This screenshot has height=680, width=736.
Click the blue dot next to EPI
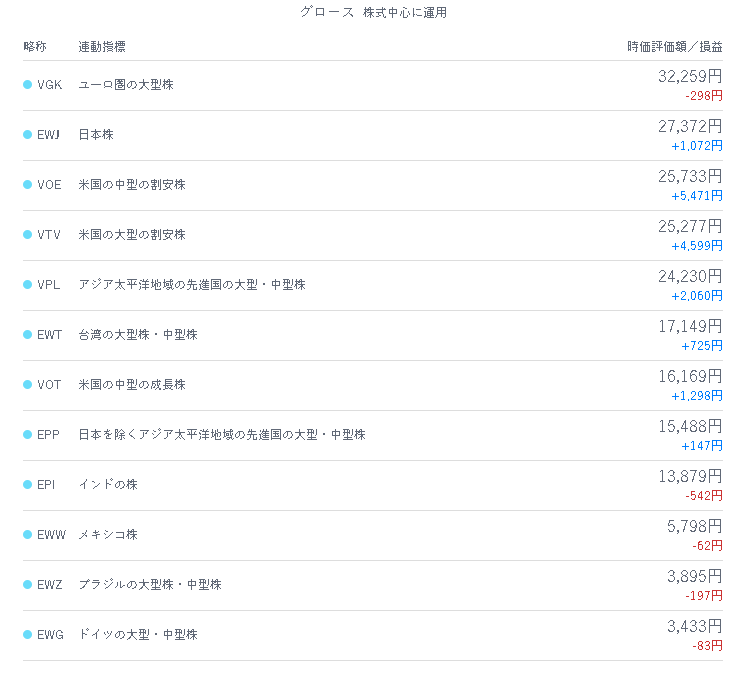[x=27, y=484]
